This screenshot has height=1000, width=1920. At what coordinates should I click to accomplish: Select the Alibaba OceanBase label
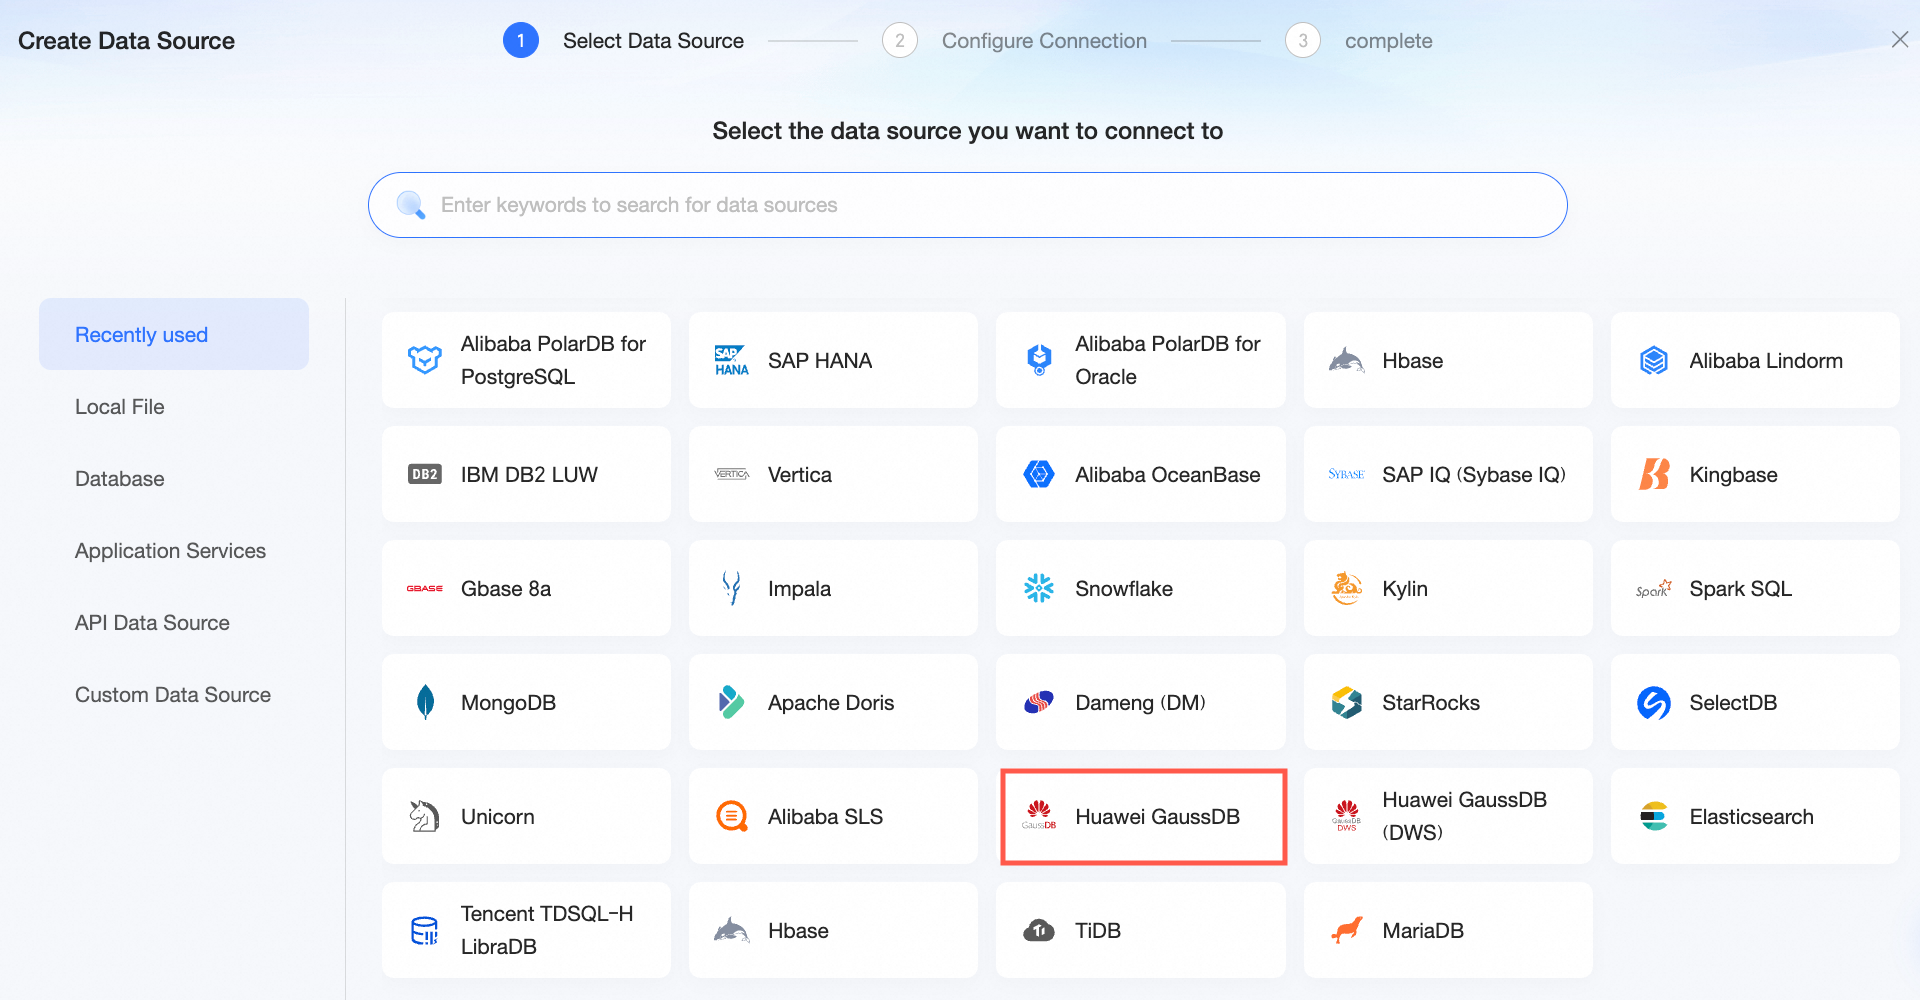coord(1167,474)
